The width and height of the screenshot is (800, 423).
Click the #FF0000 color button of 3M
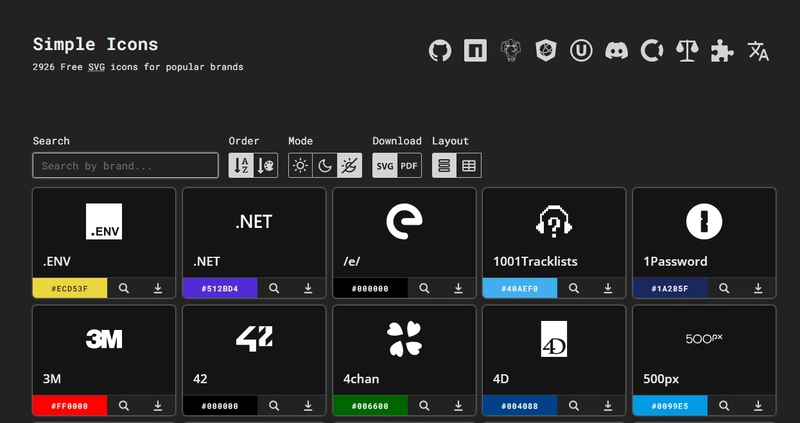pos(70,406)
